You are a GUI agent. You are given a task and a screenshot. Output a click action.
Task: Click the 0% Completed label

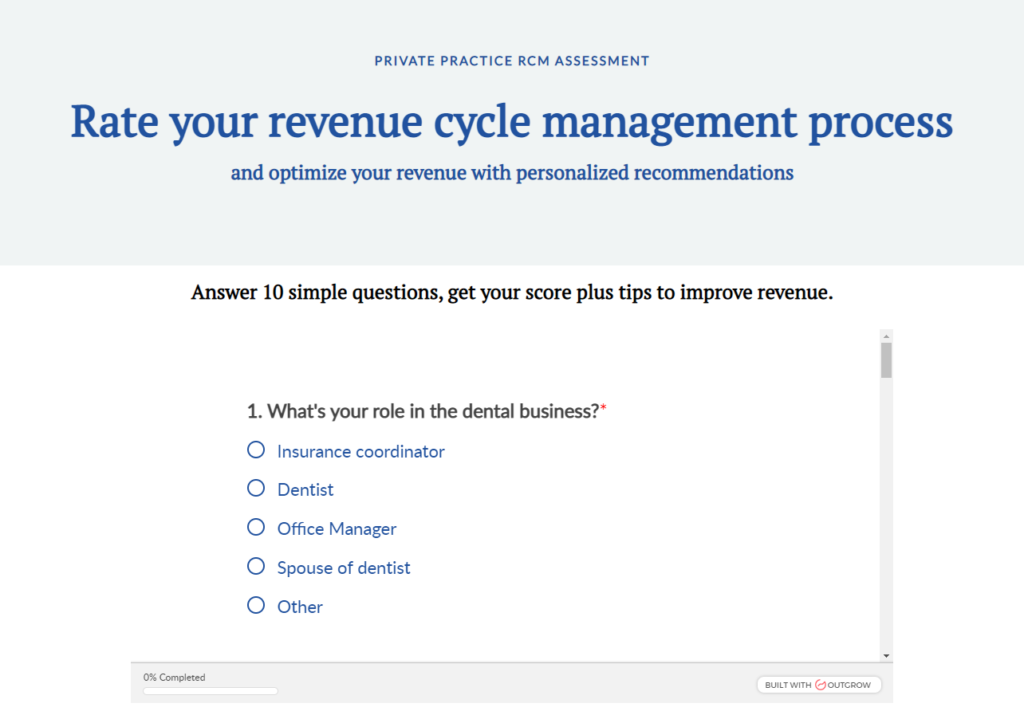(x=175, y=677)
